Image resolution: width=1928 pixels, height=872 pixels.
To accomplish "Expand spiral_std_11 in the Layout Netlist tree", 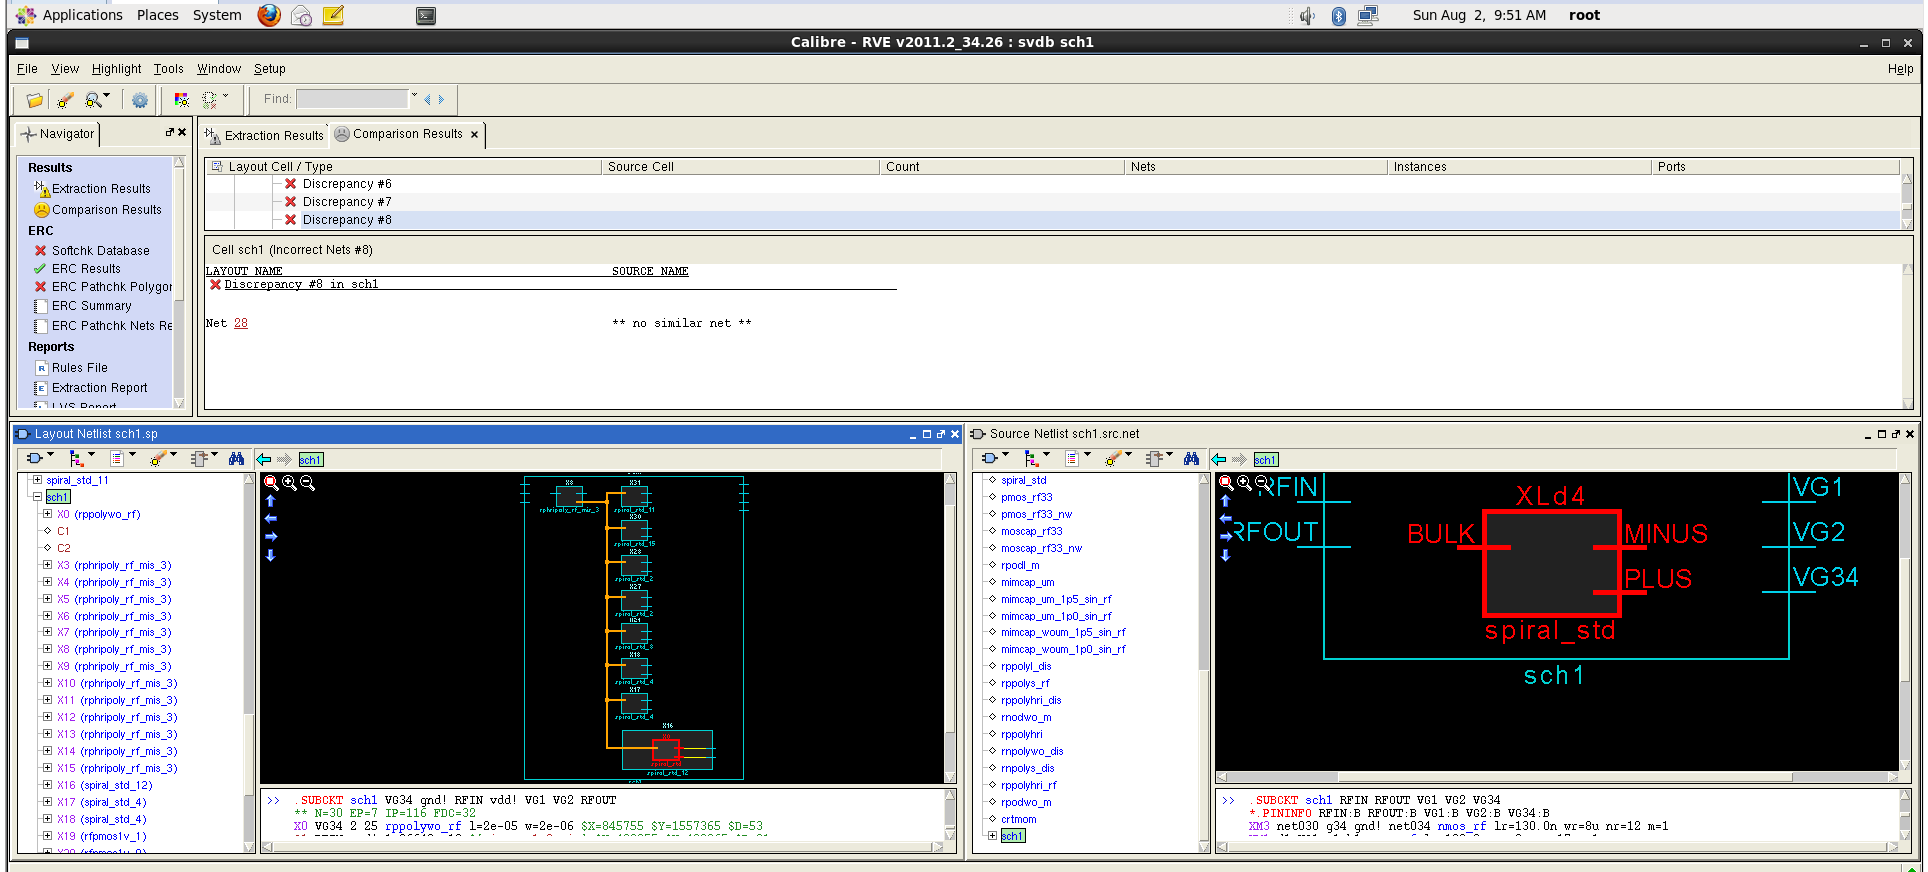I will (37, 480).
